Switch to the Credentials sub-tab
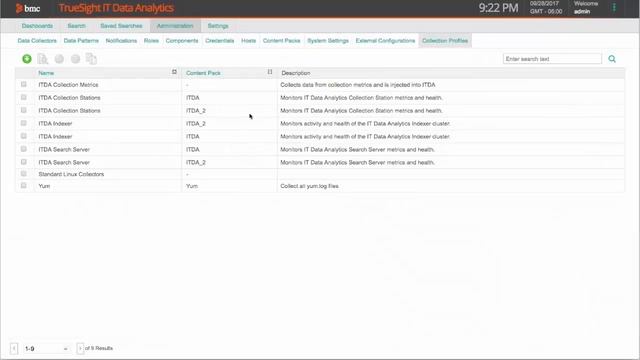 [220, 40]
